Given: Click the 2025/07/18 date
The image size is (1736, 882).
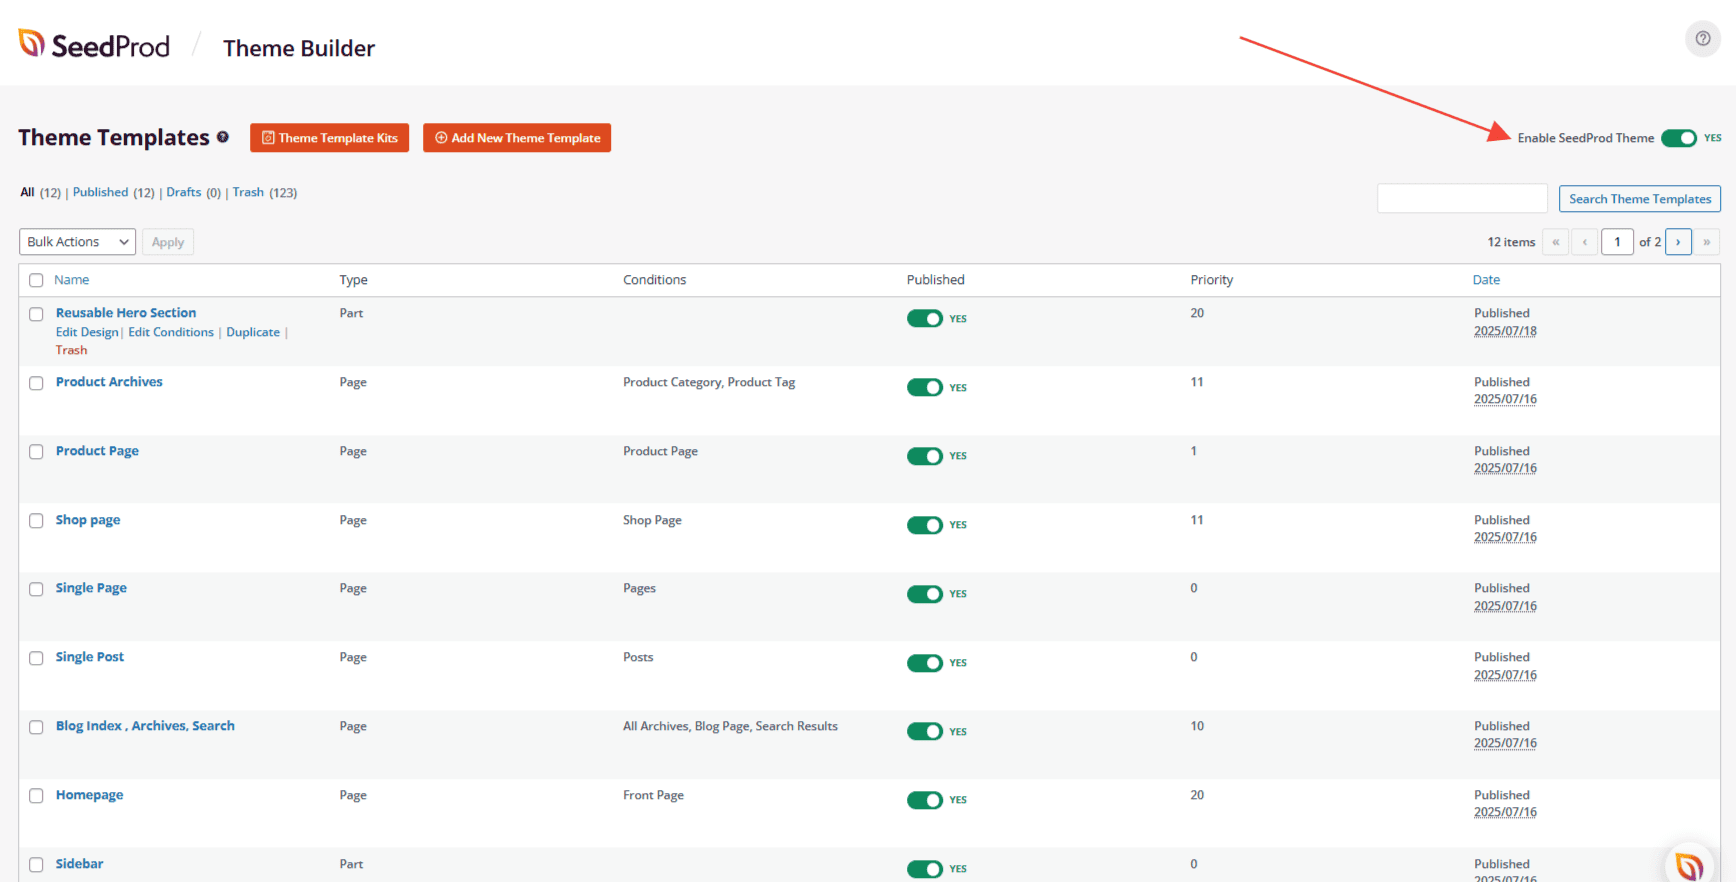Looking at the screenshot, I should [x=1505, y=331].
